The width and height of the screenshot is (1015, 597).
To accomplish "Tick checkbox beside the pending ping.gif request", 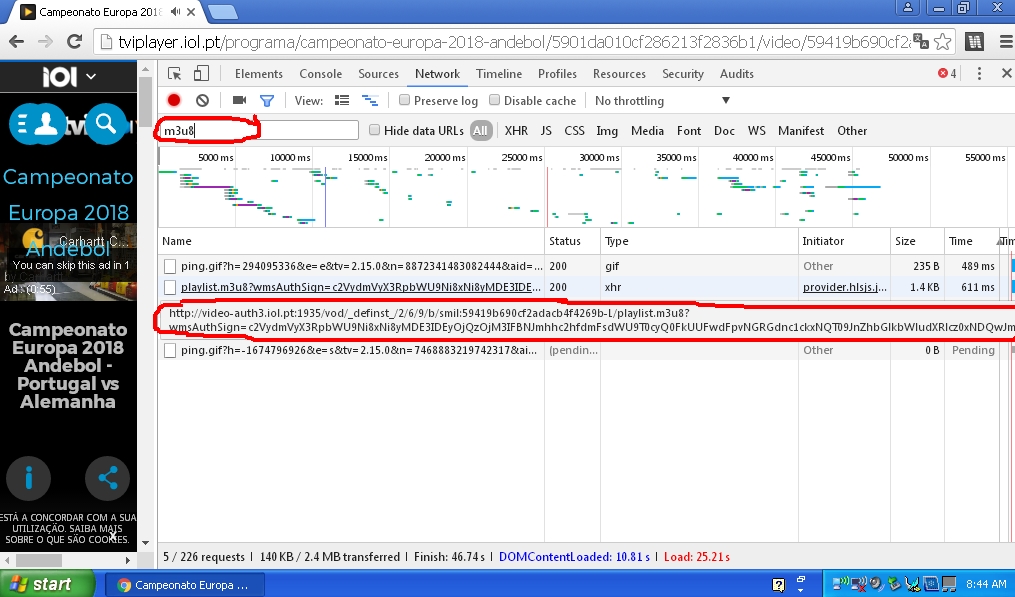I will pos(170,350).
